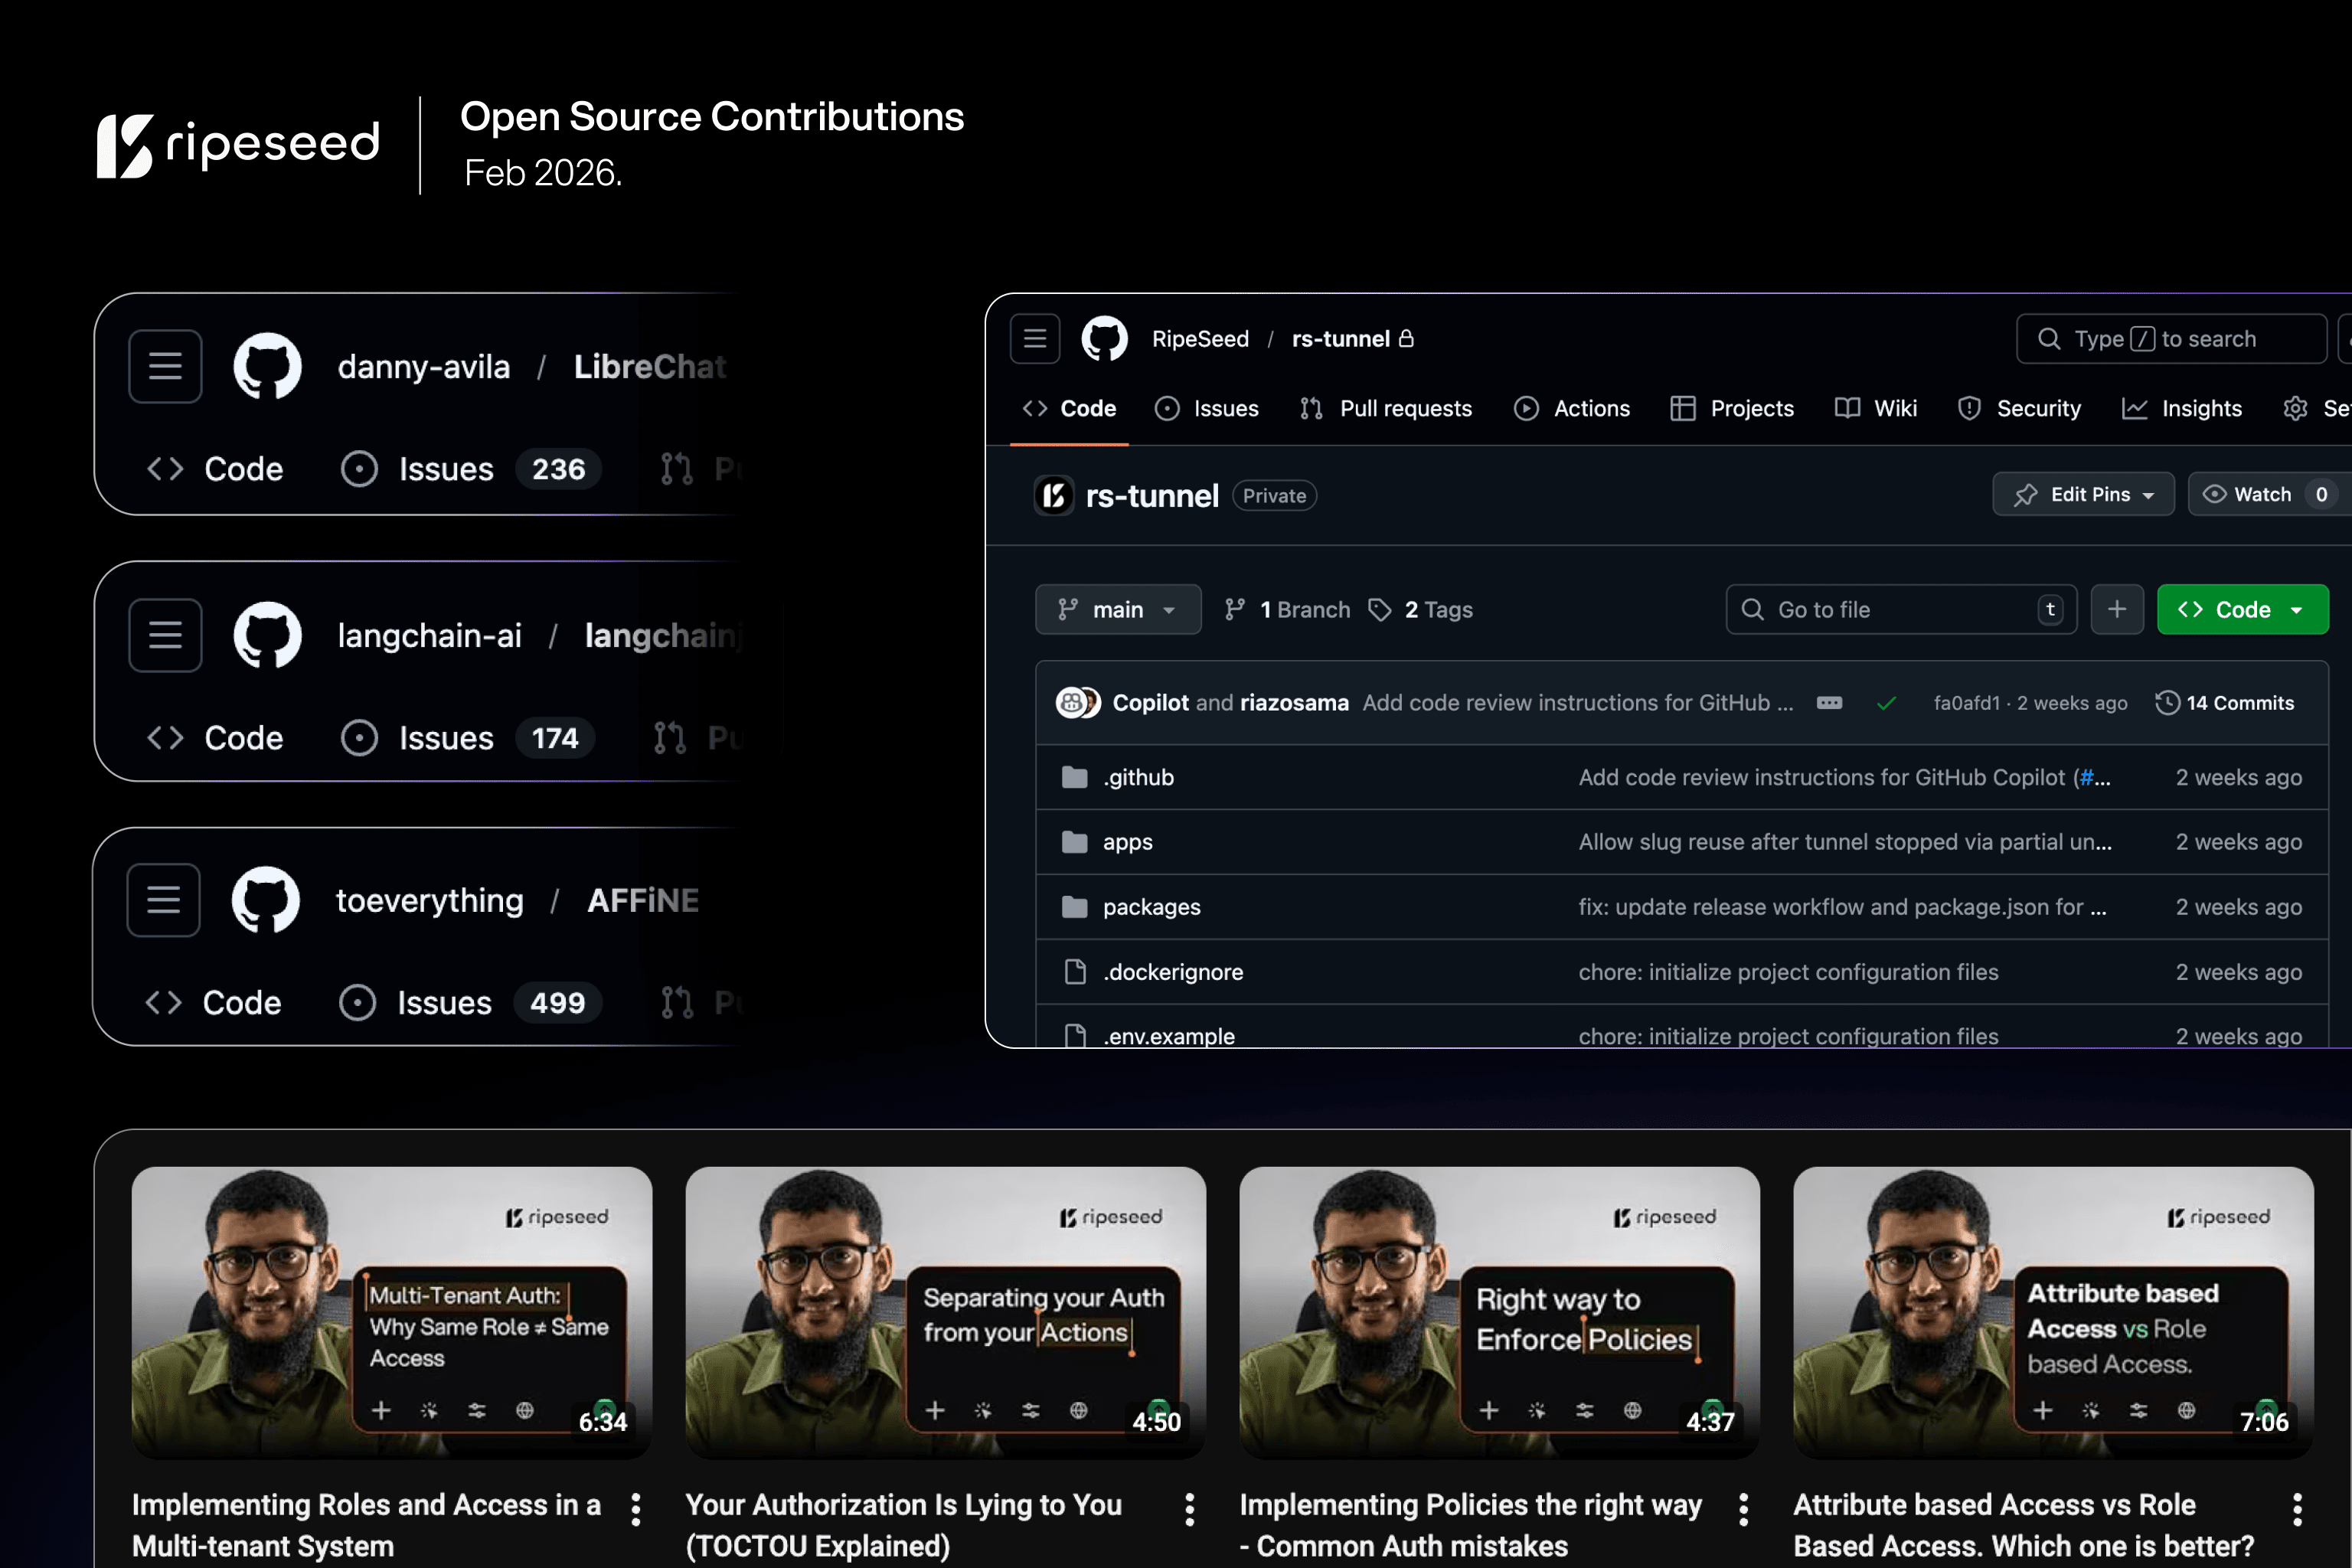Play Attribute based Access vs Role video
Screen dimensions: 2352x1568
tap(2052, 1311)
